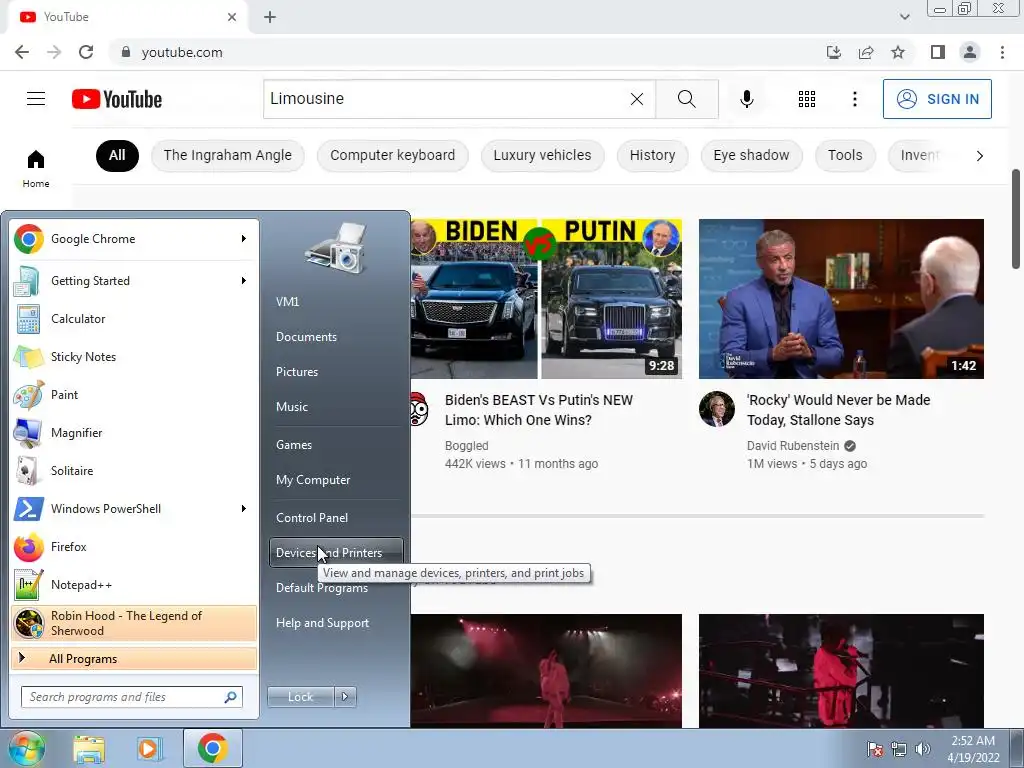This screenshot has width=1024, height=768.
Task: Reload the YouTube page
Action: [x=86, y=52]
